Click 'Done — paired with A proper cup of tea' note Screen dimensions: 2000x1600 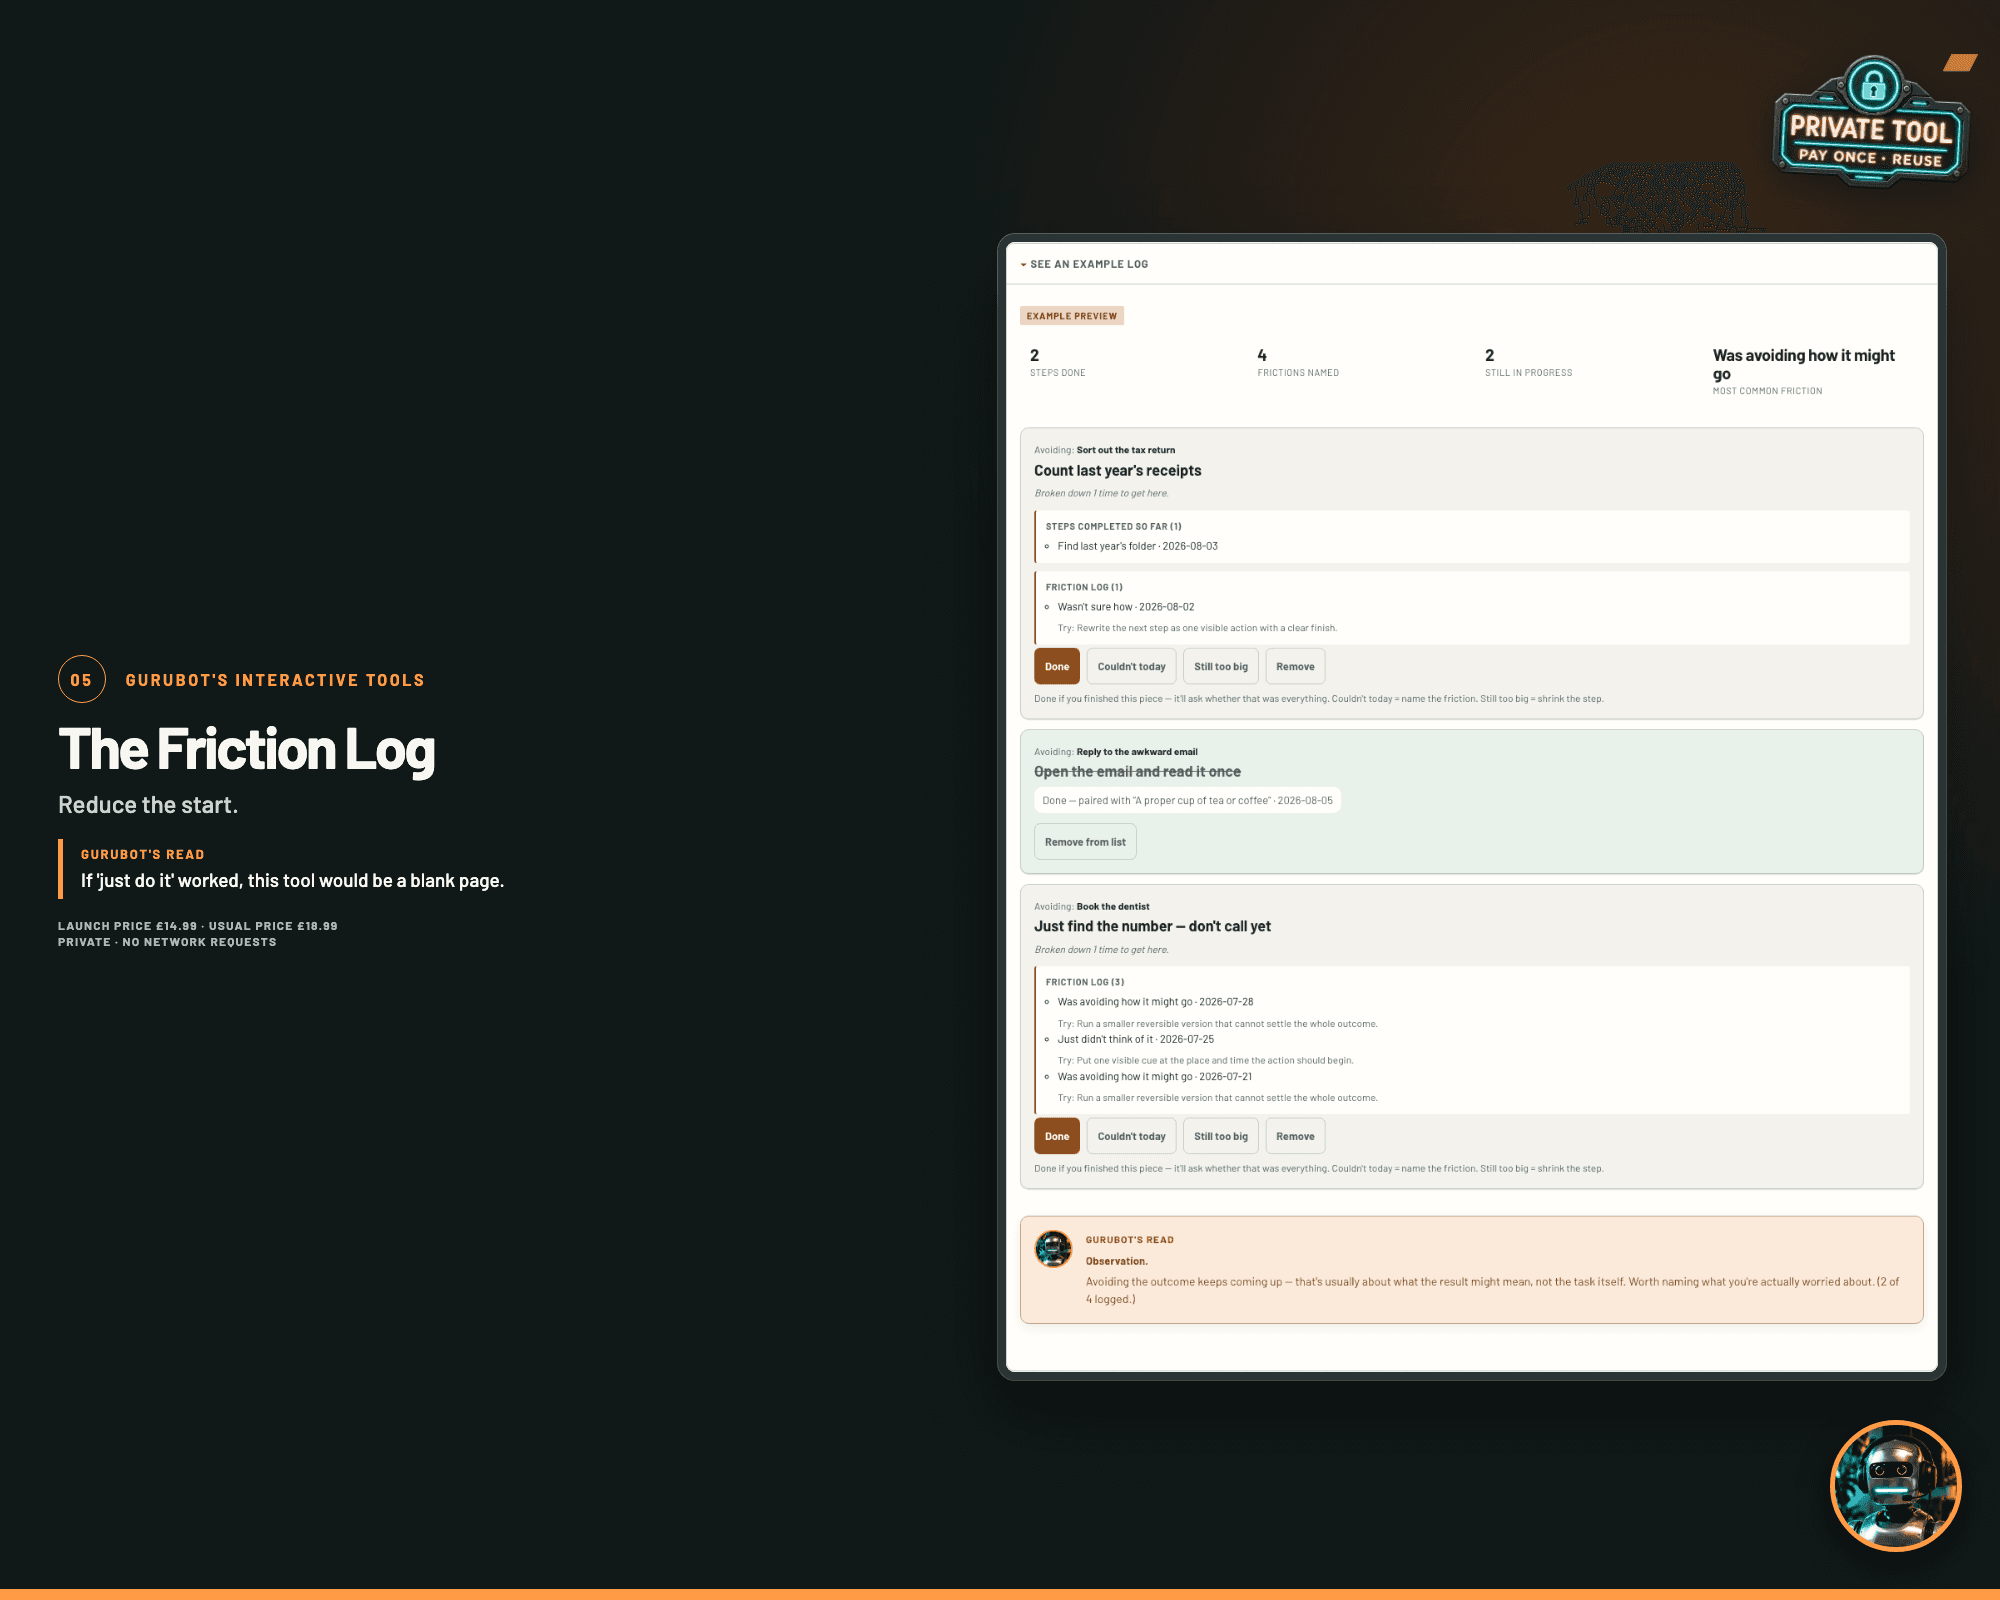point(1187,801)
